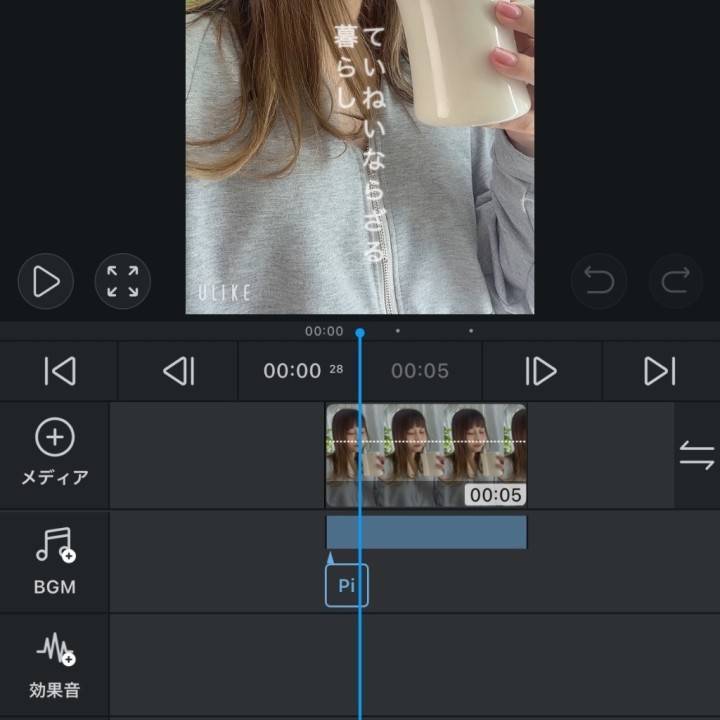Tap the Pi marker below the BGM clip

click(x=346, y=585)
